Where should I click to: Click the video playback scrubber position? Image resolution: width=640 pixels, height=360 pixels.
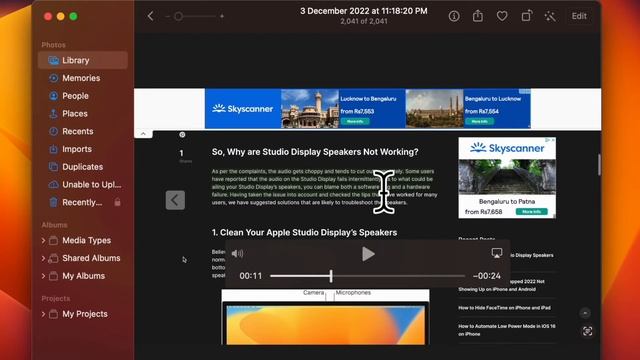(x=331, y=276)
